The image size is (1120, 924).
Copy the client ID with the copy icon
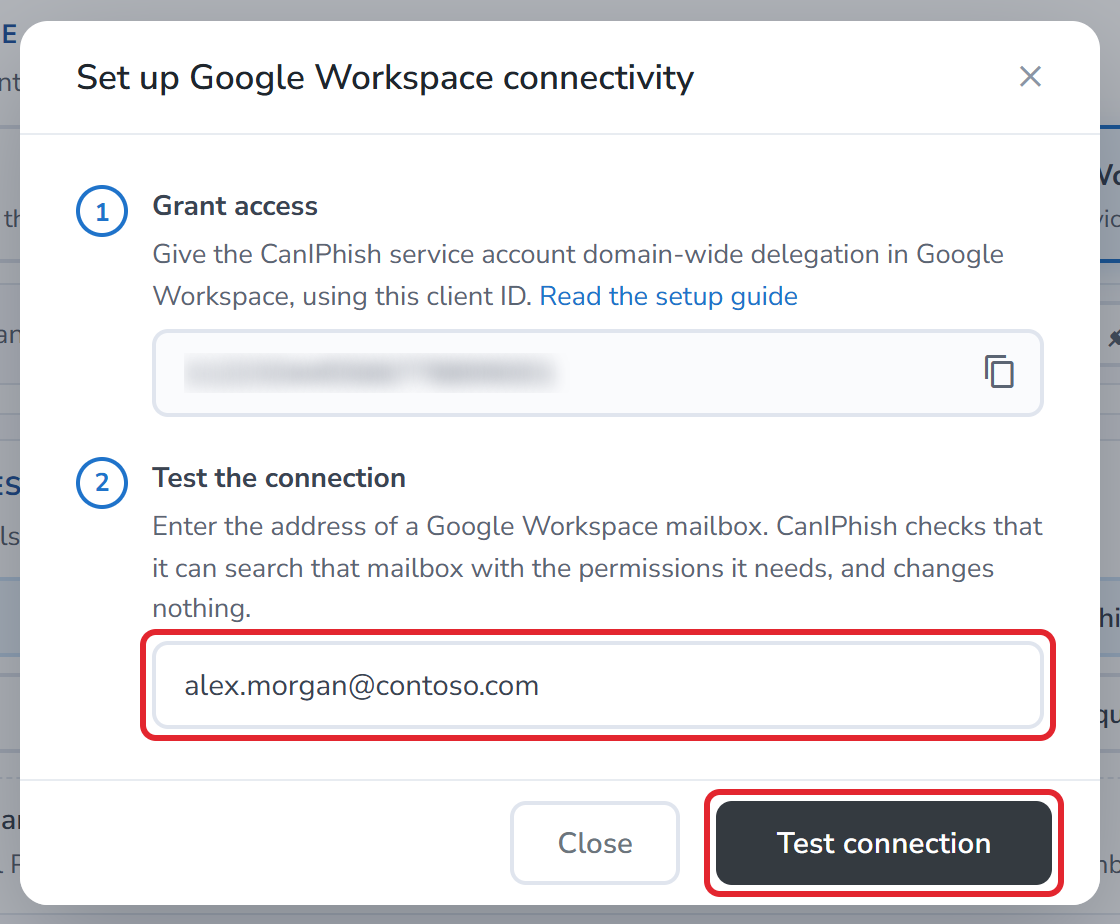pos(999,371)
